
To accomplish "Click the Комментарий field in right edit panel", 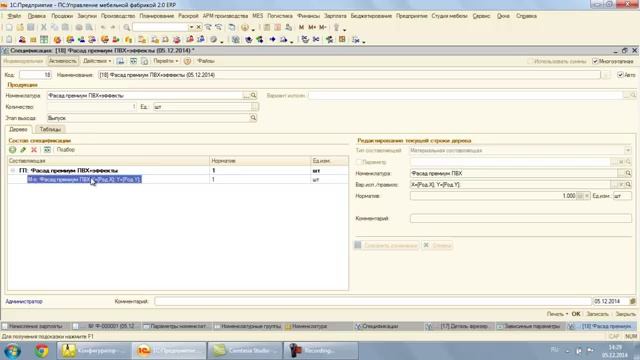I will tap(521, 218).
